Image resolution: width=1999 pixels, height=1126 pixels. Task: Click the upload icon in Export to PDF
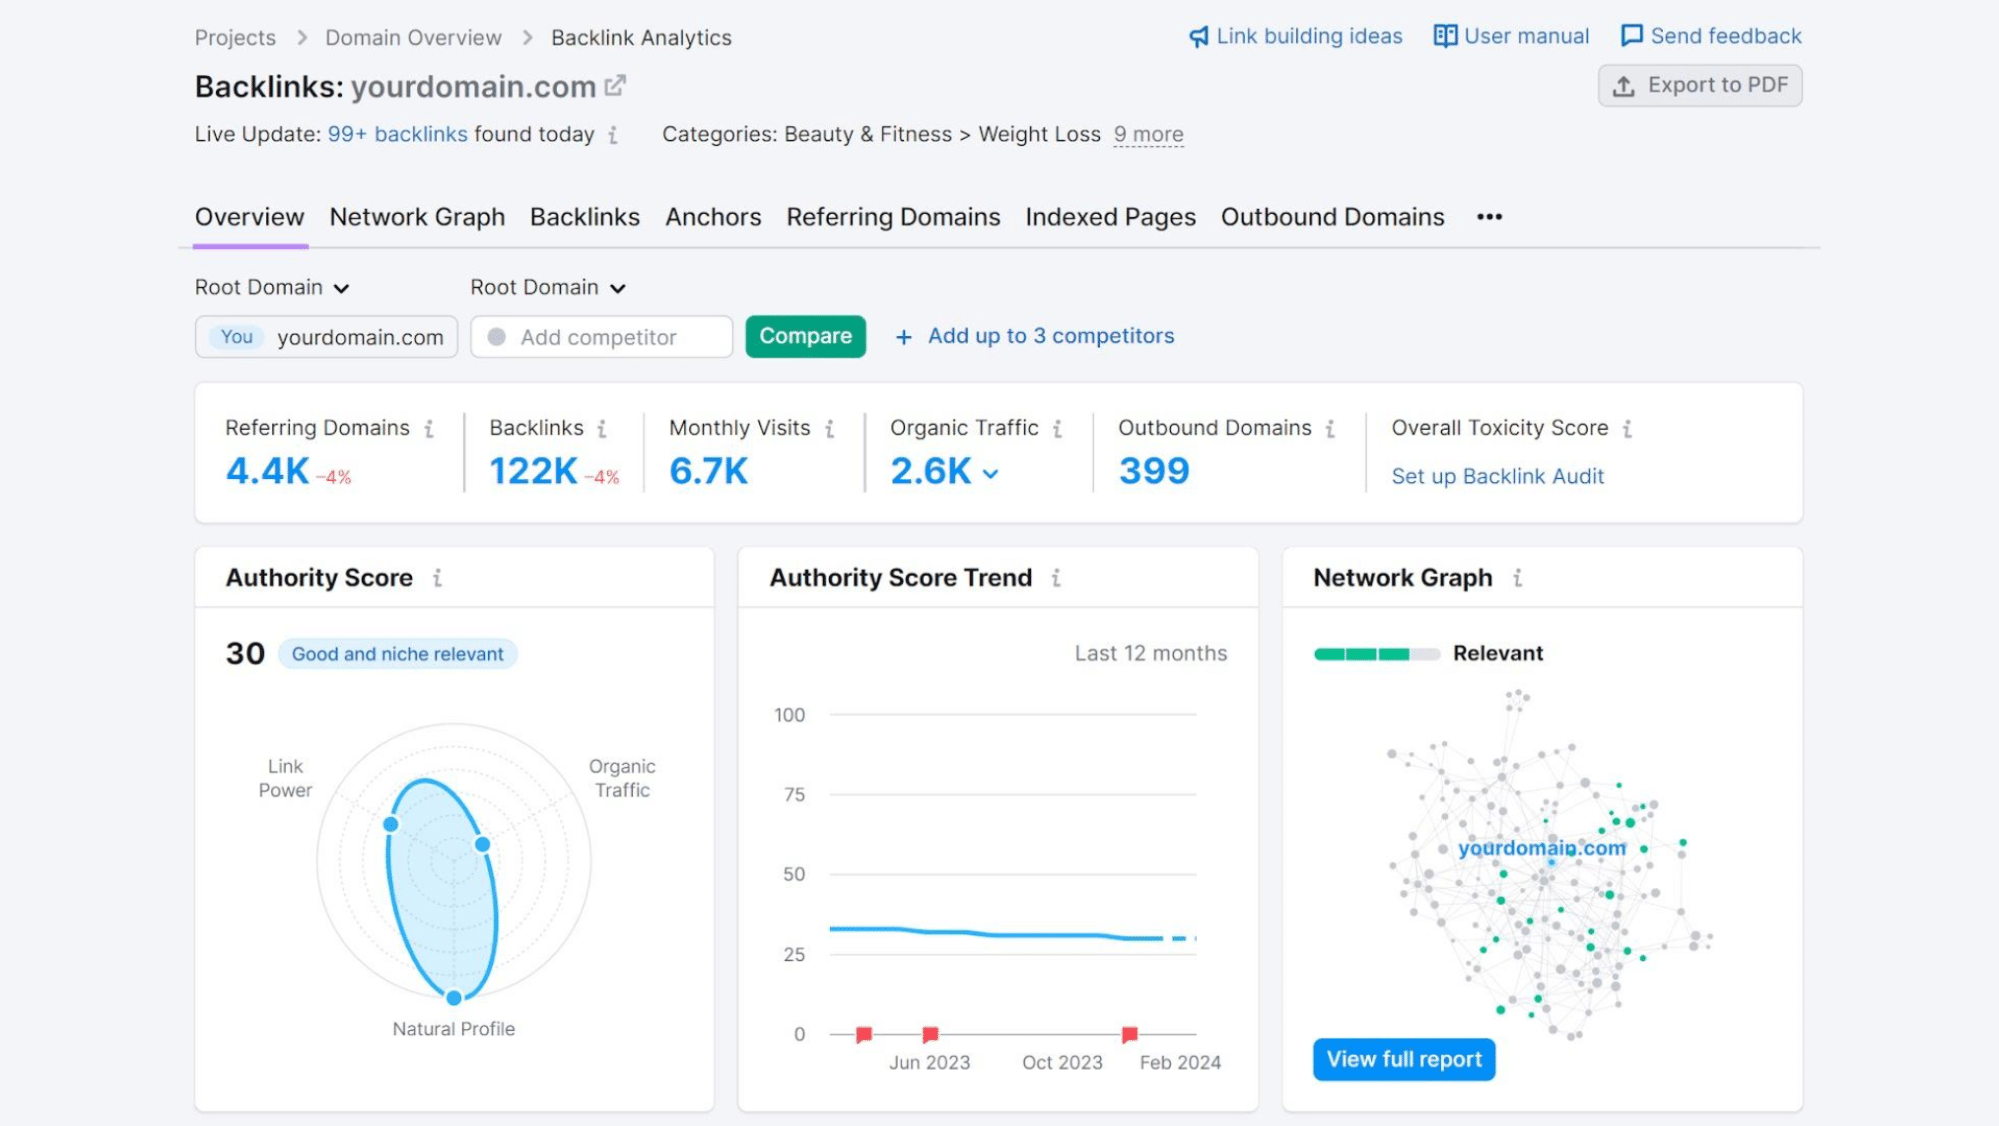click(x=1624, y=86)
